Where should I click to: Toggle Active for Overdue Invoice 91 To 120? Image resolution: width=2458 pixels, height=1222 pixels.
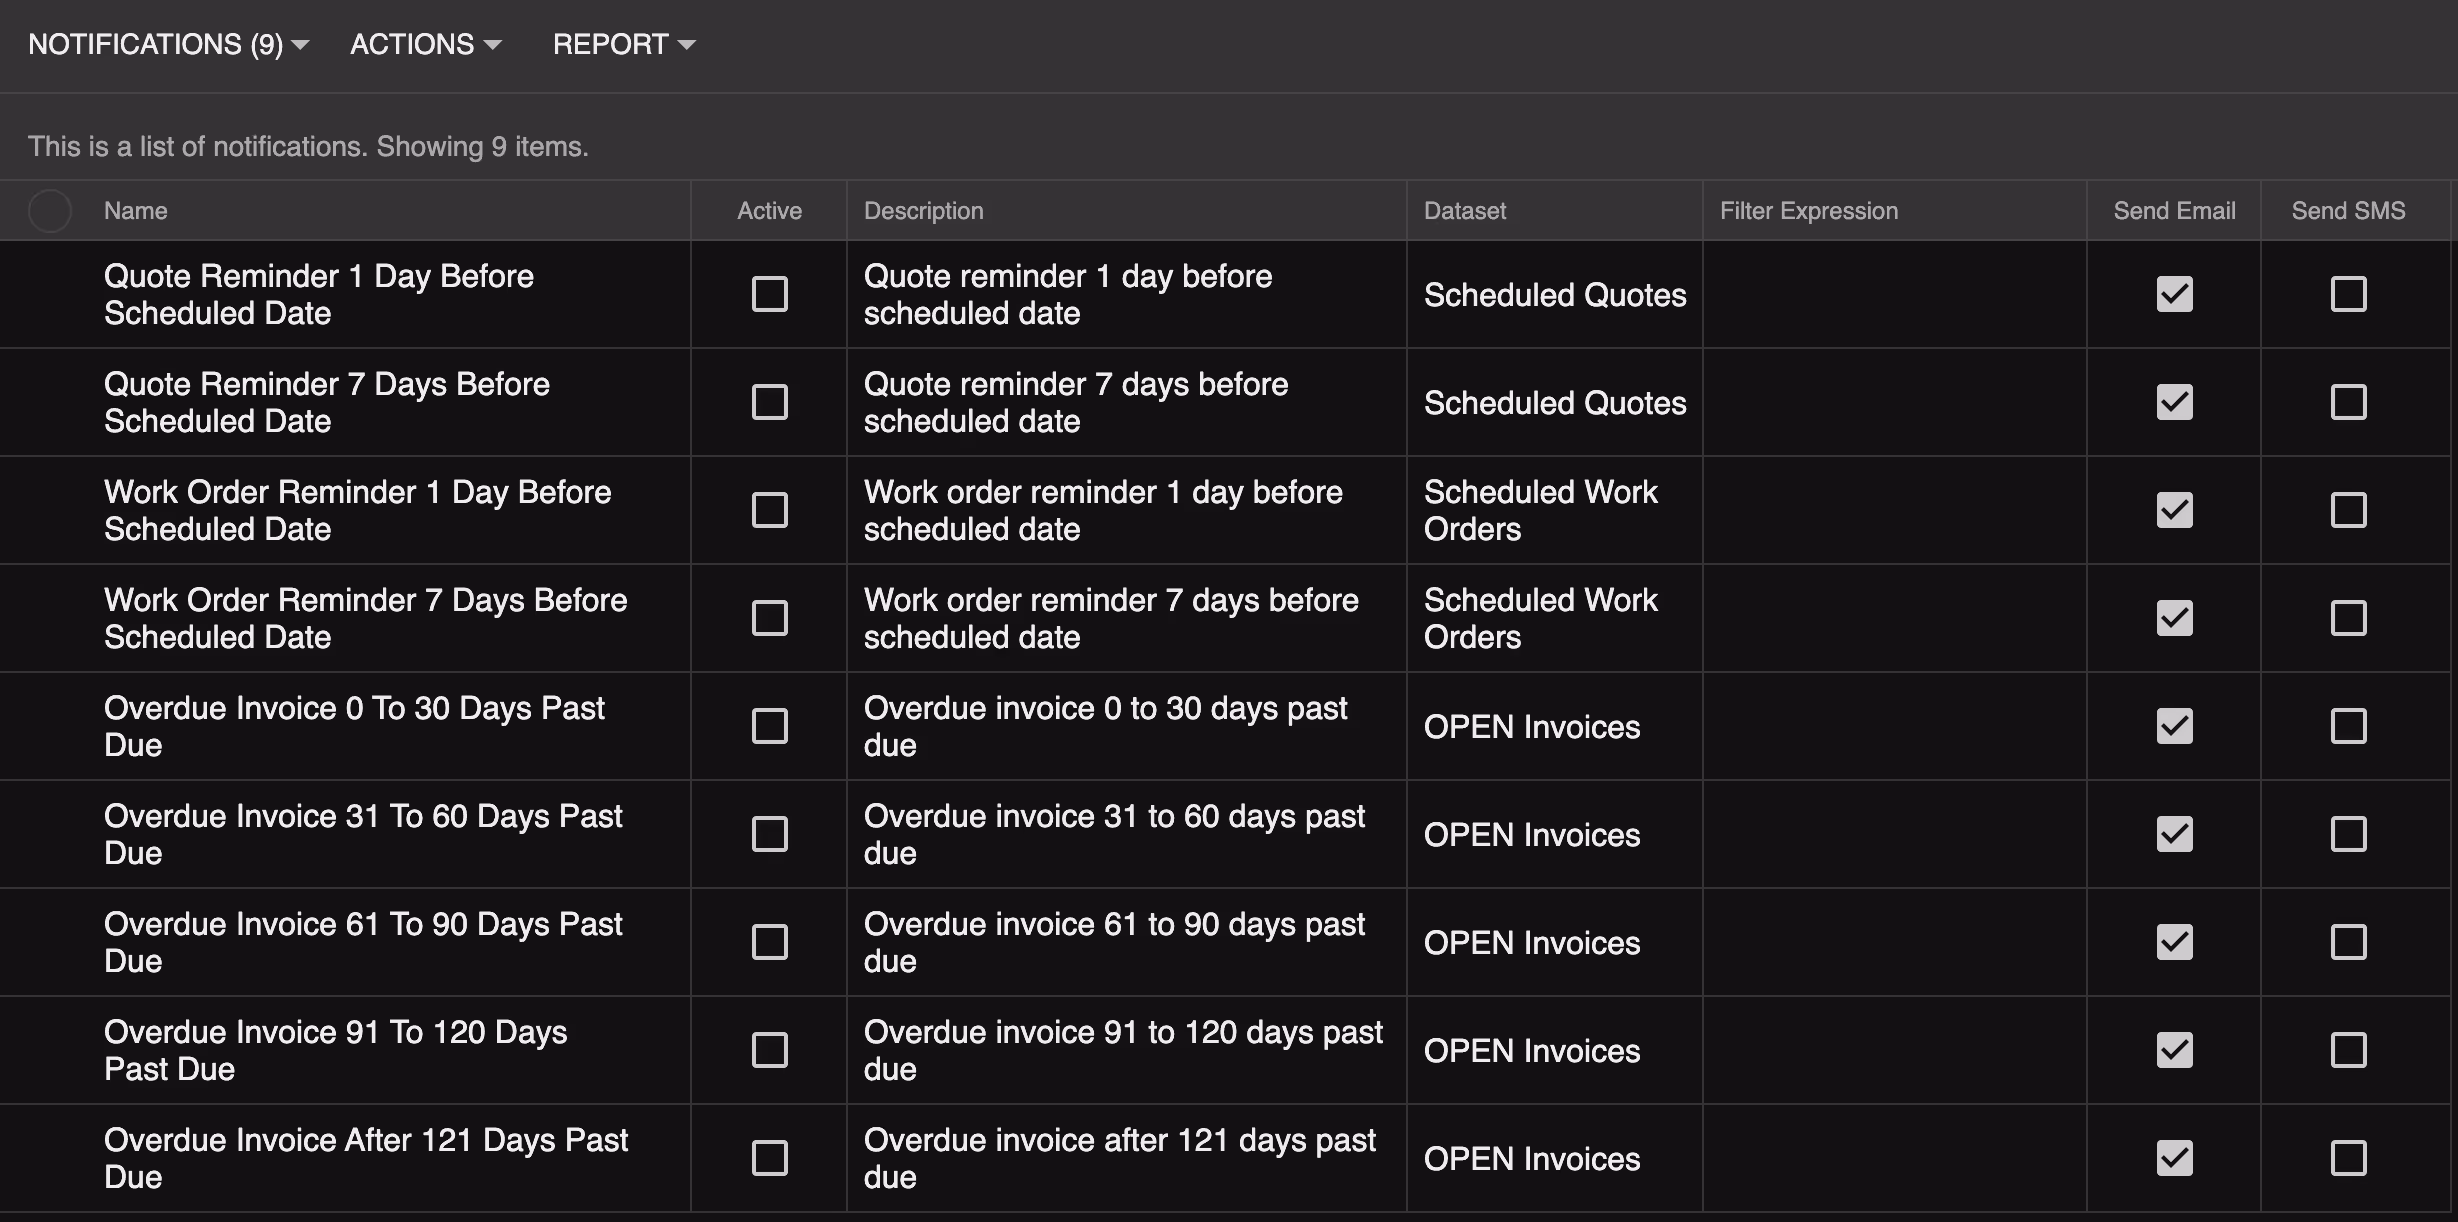[769, 1050]
